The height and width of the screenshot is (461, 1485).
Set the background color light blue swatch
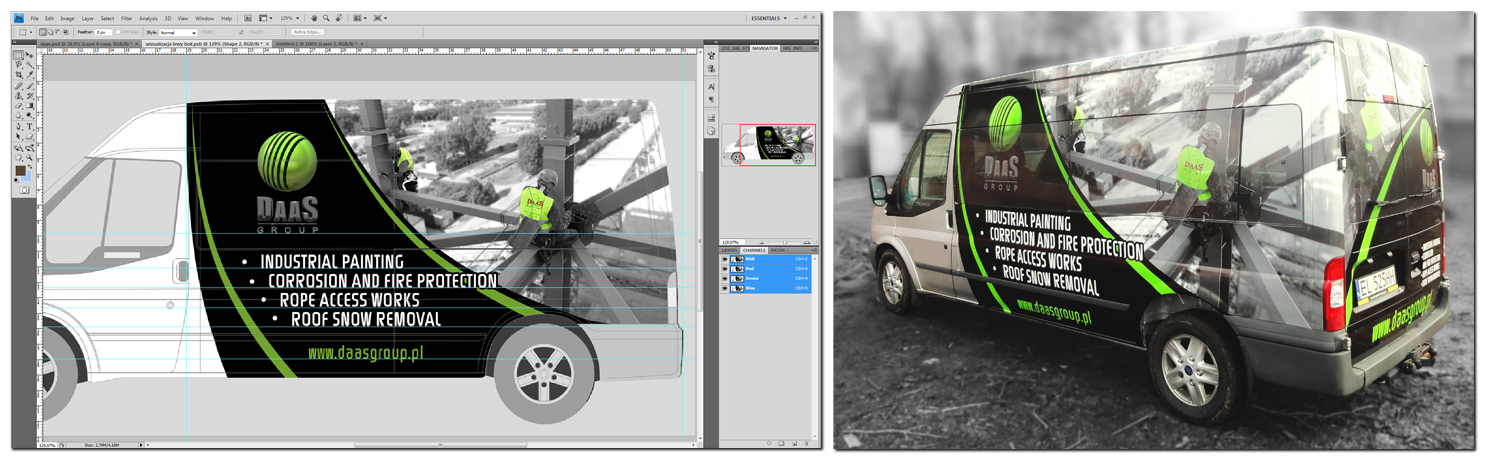click(x=29, y=177)
